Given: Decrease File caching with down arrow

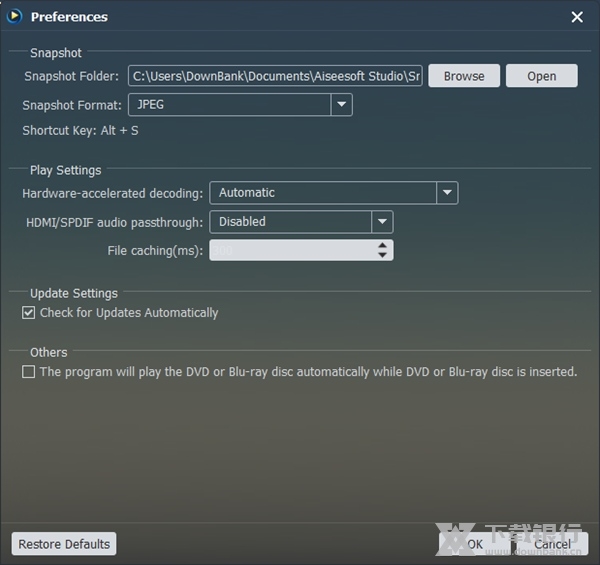Looking at the screenshot, I should pyautogui.click(x=382, y=255).
